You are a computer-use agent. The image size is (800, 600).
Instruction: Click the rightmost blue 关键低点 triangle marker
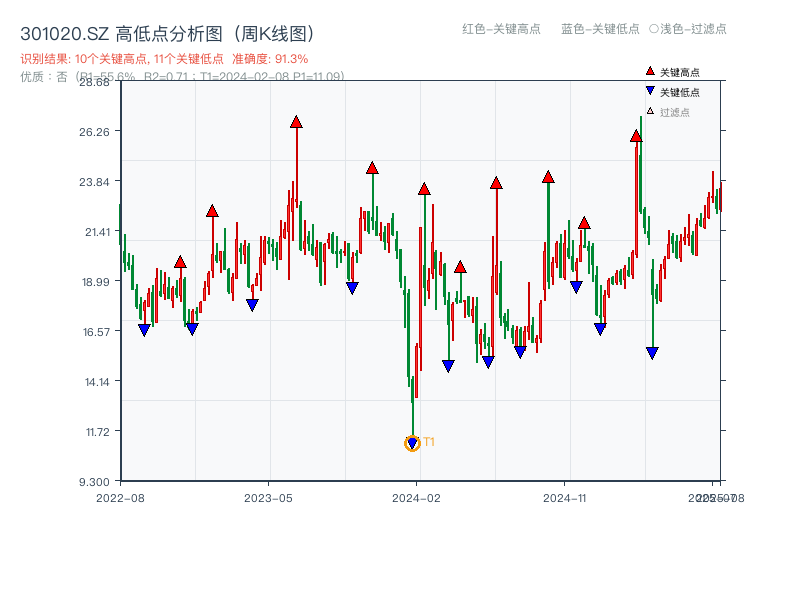click(x=651, y=351)
